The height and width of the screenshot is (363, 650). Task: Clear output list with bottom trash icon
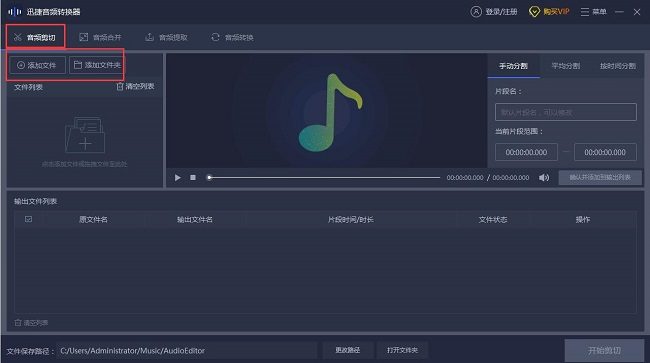click(x=18, y=322)
